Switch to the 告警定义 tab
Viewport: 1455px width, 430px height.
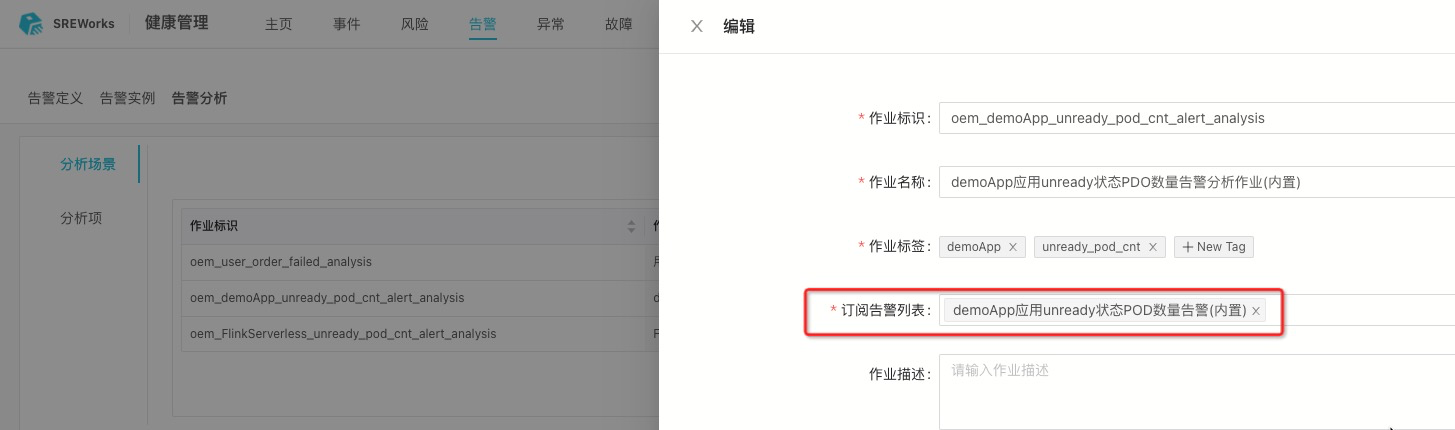click(x=55, y=98)
